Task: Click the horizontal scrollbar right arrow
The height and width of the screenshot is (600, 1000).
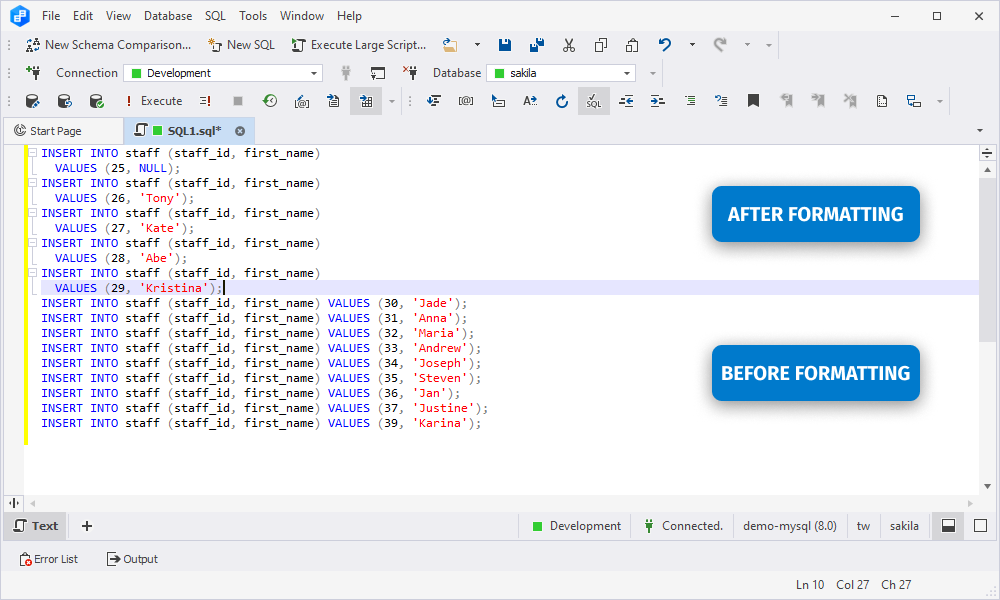Action: click(x=971, y=503)
